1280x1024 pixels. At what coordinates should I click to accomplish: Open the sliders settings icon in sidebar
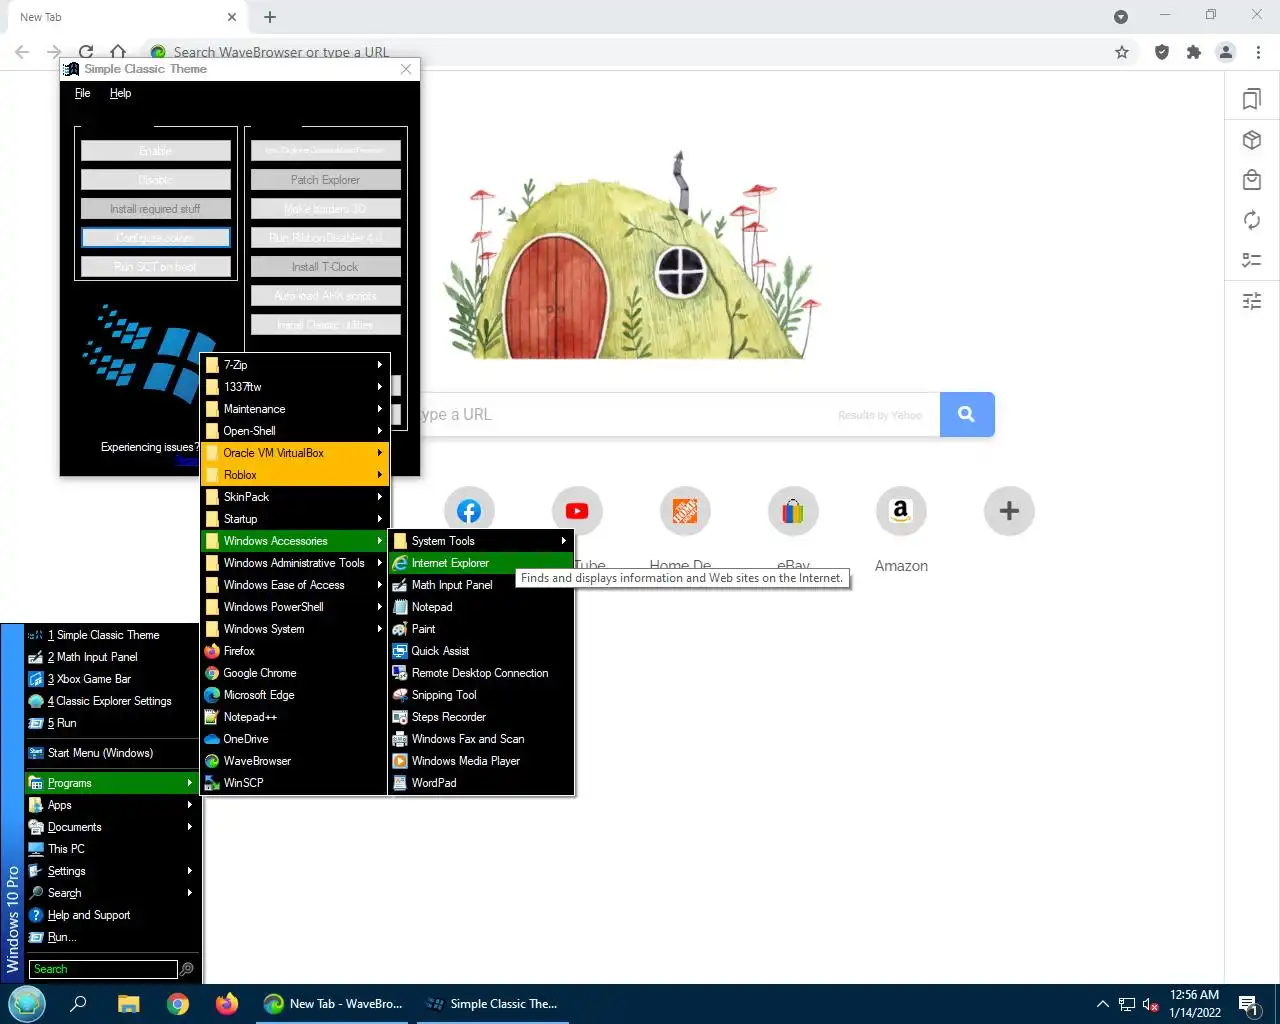pyautogui.click(x=1251, y=300)
